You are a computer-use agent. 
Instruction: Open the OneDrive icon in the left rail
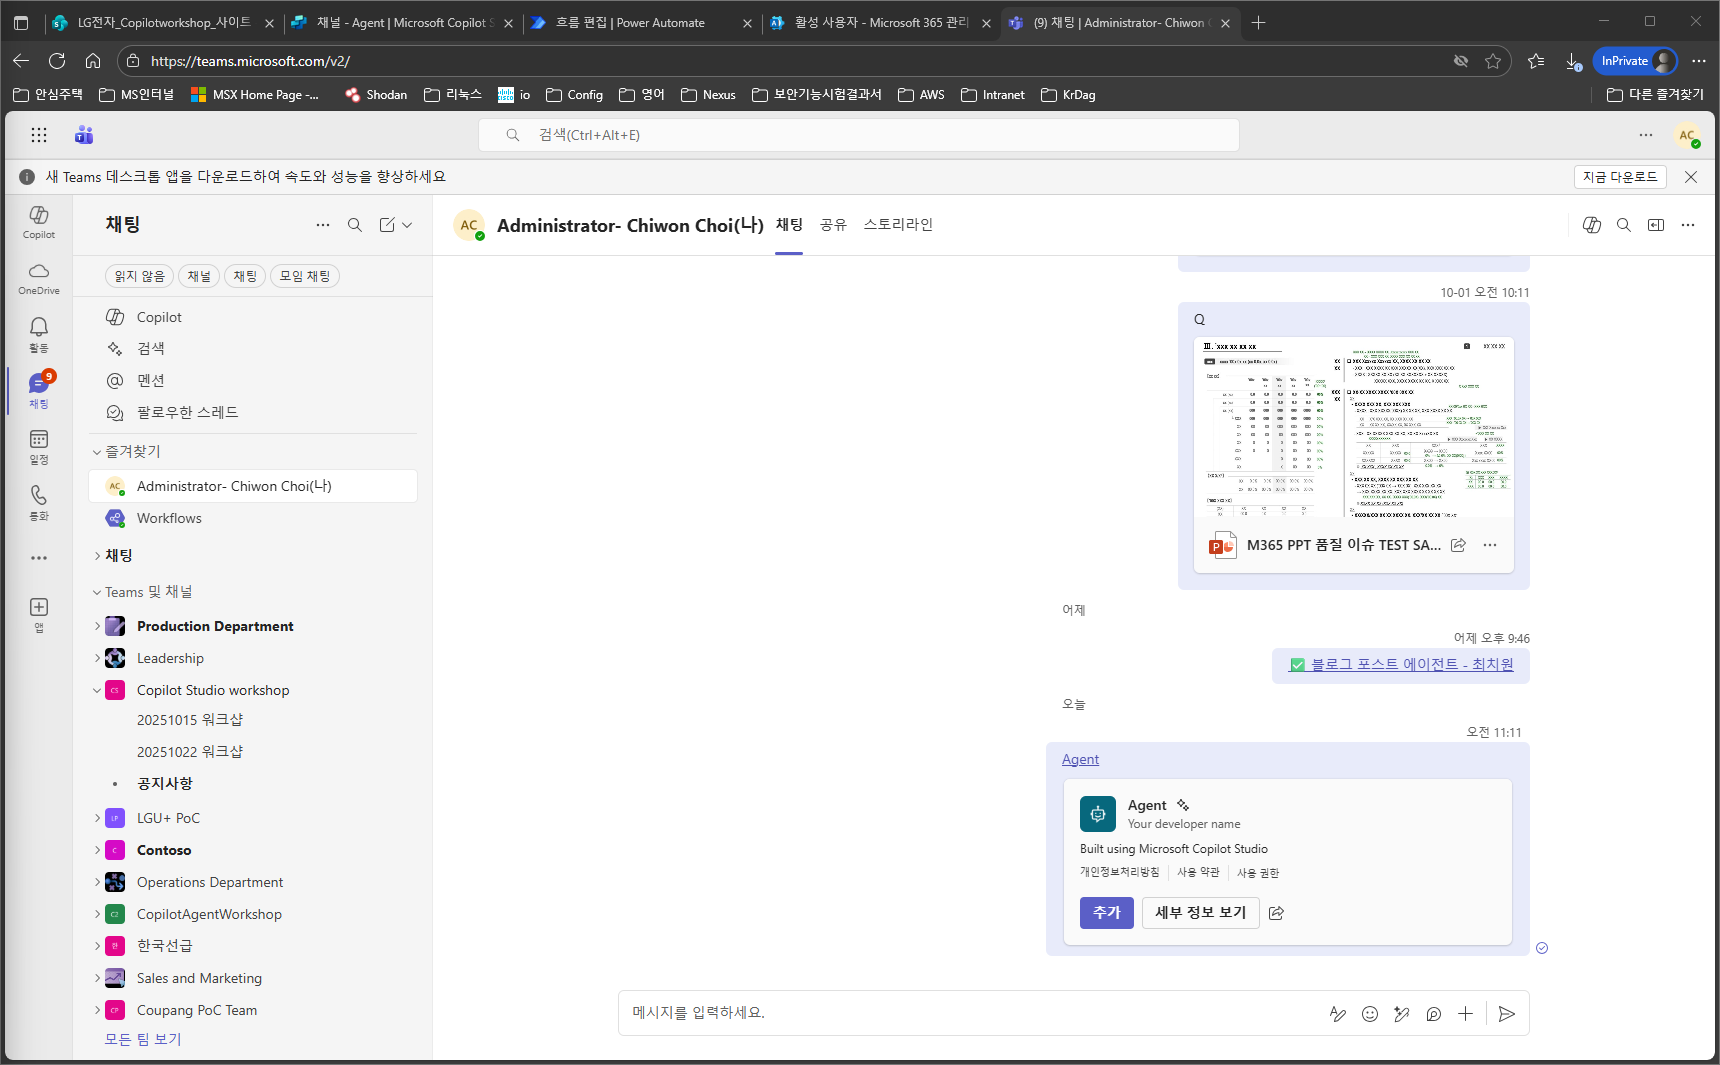click(38, 278)
